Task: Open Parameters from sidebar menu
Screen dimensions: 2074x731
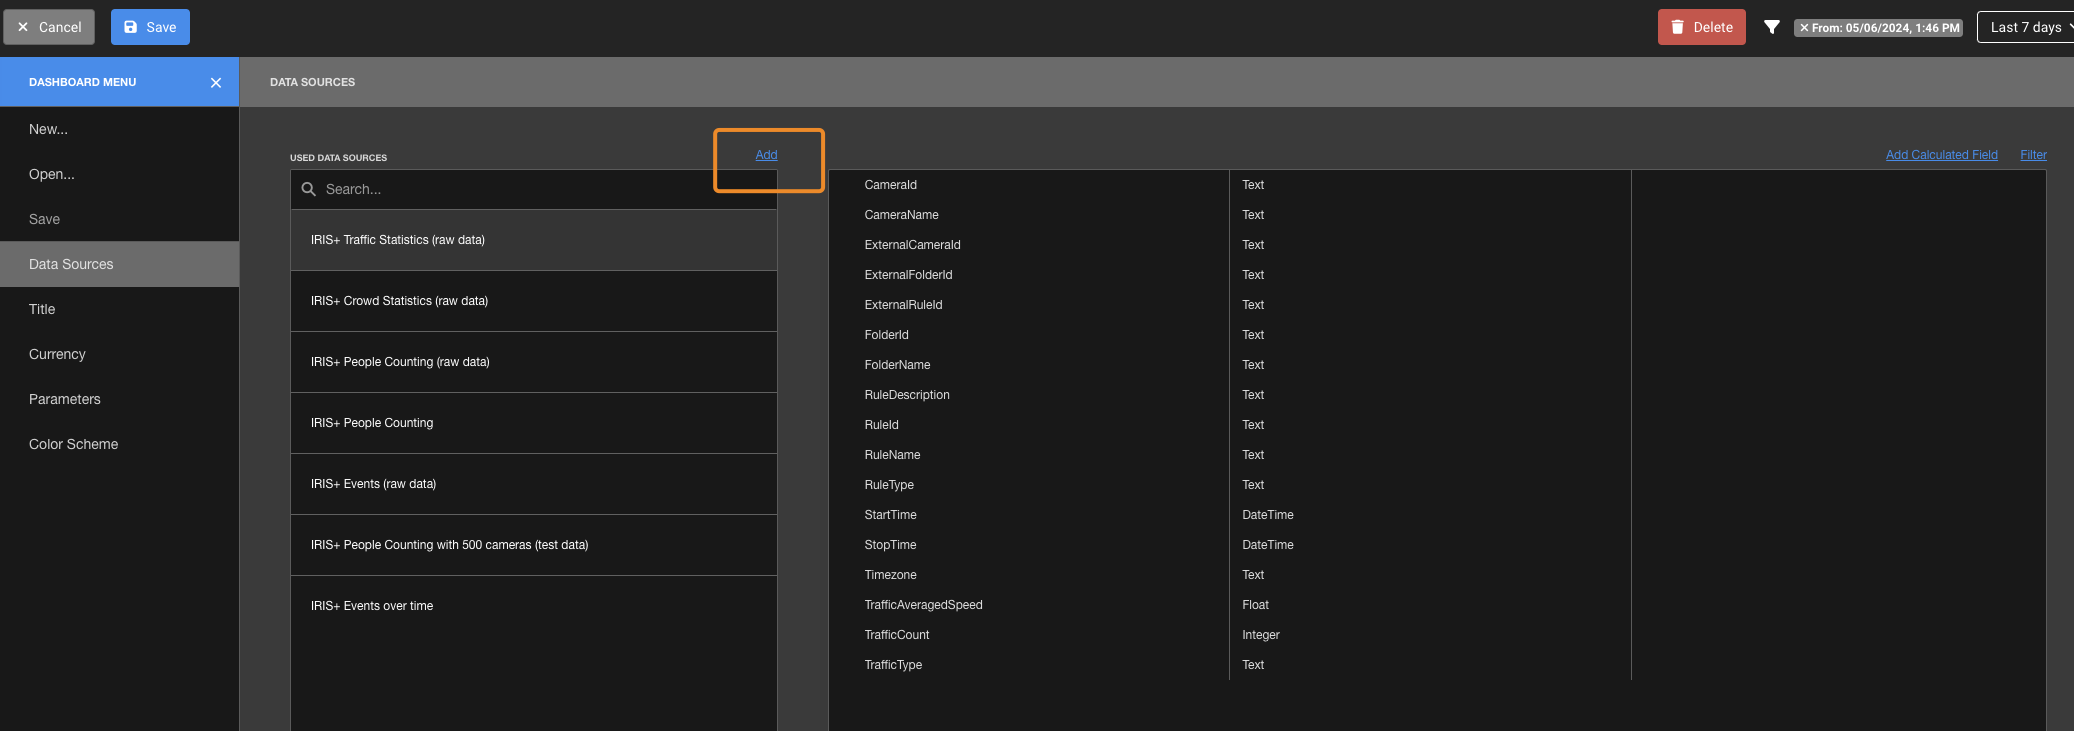Action: point(65,399)
